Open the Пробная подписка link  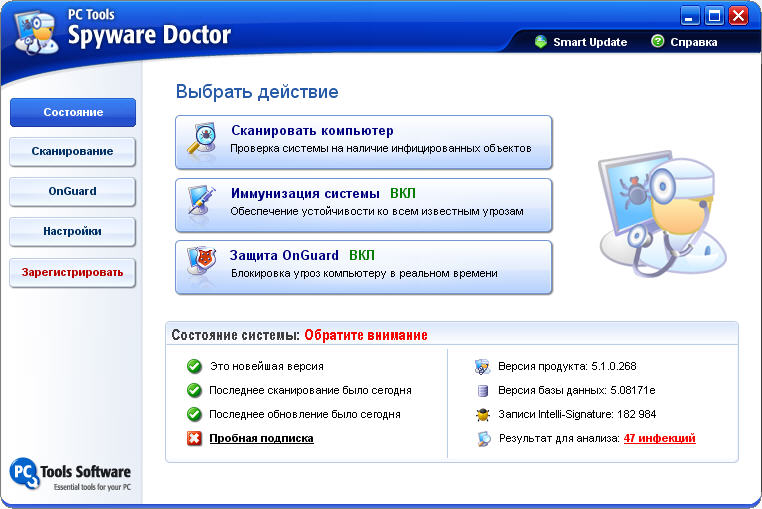(261, 439)
